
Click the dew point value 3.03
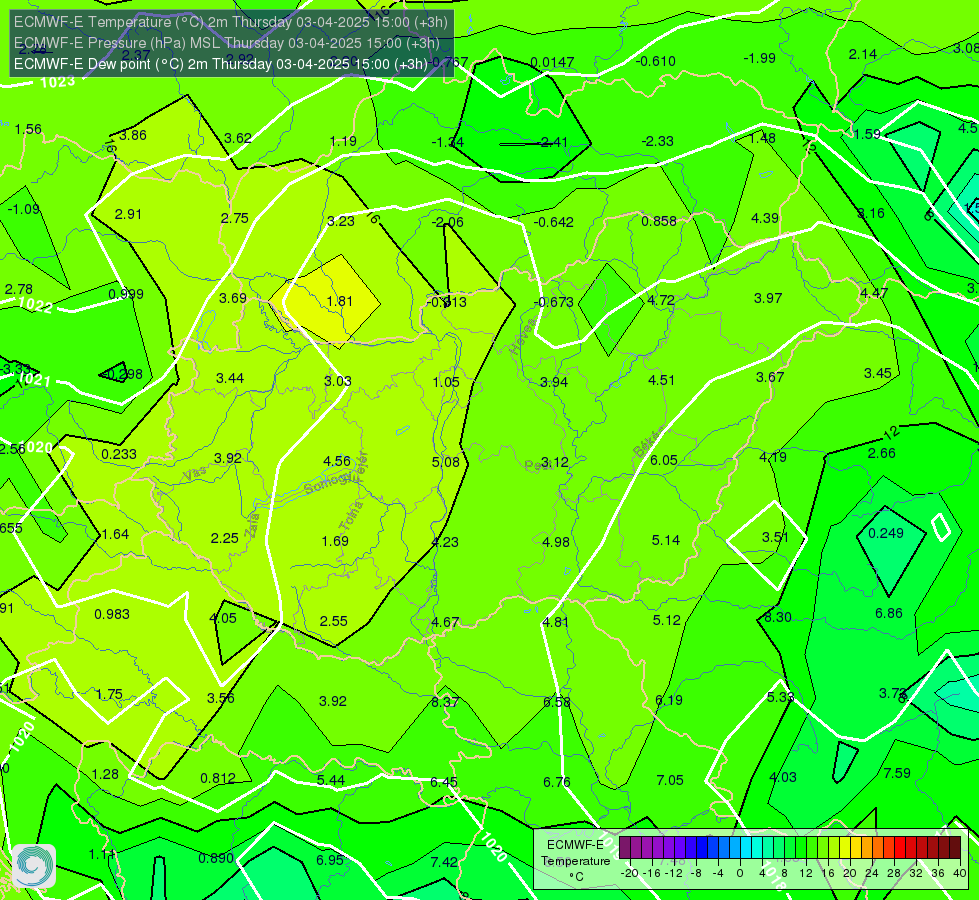(x=338, y=381)
